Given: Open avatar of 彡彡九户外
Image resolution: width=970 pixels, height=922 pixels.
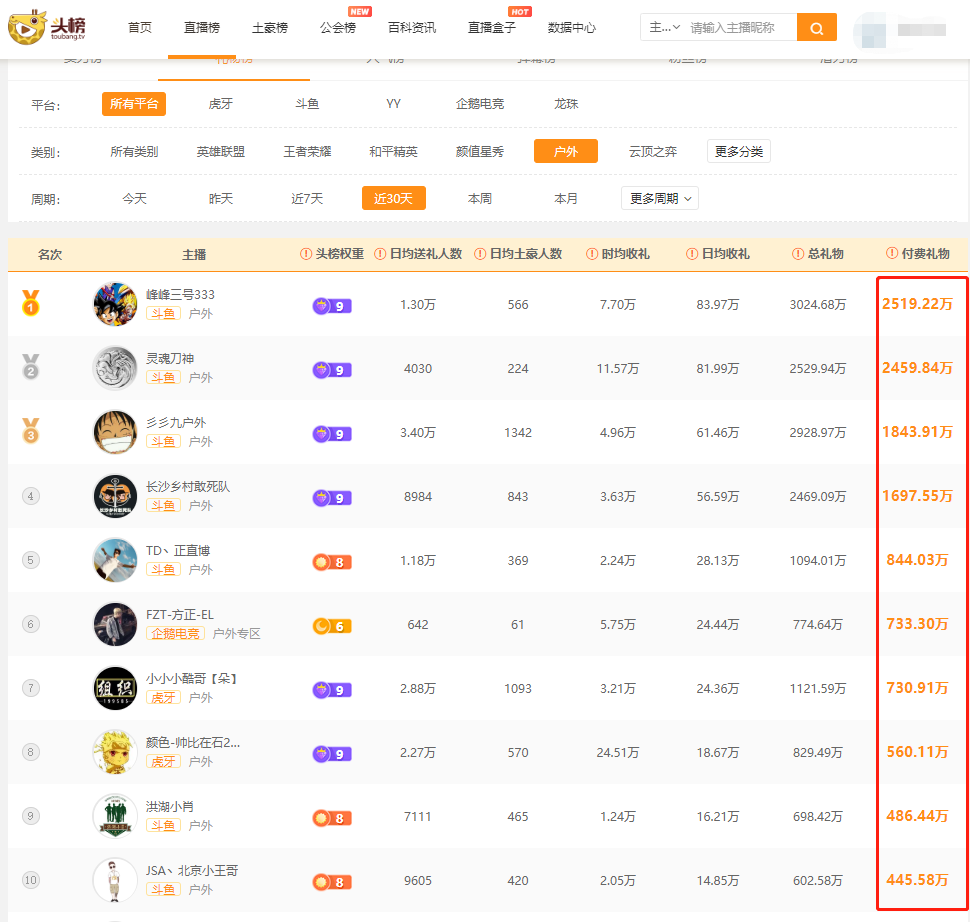Looking at the screenshot, I should (115, 432).
